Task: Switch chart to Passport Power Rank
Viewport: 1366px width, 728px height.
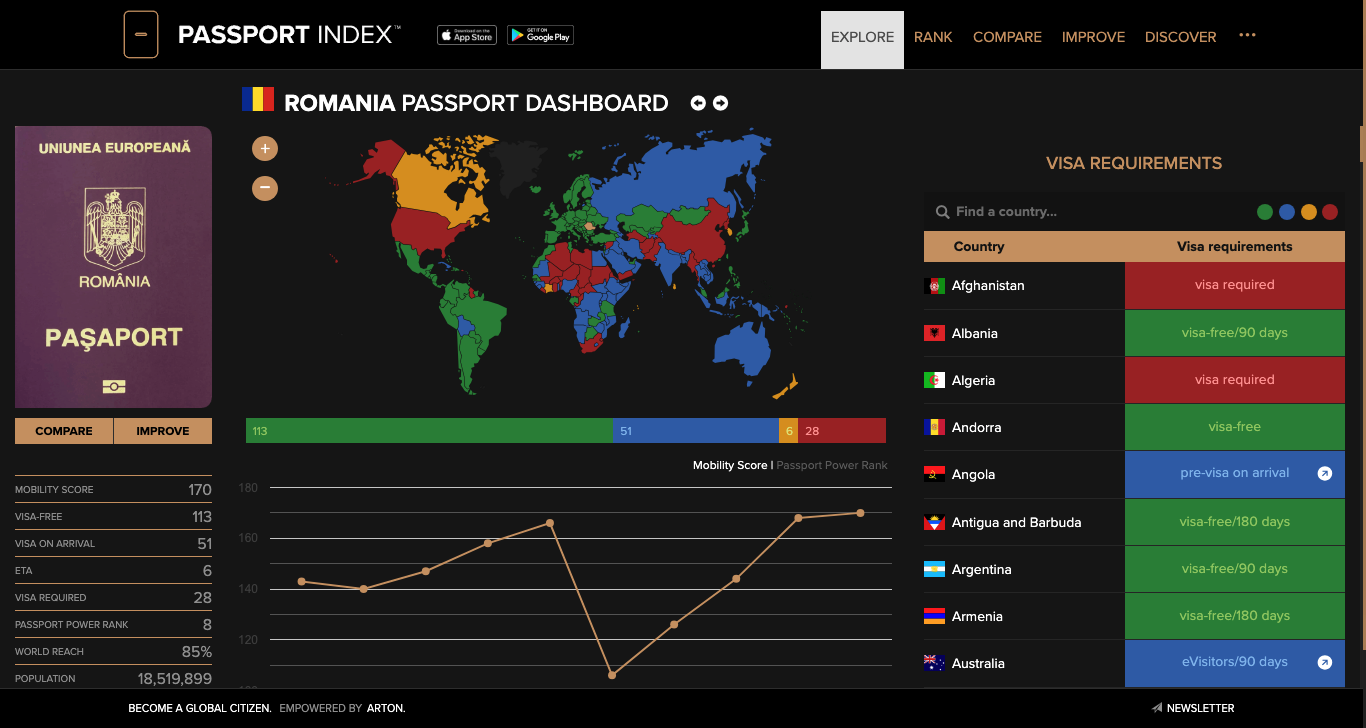Action: (x=832, y=465)
